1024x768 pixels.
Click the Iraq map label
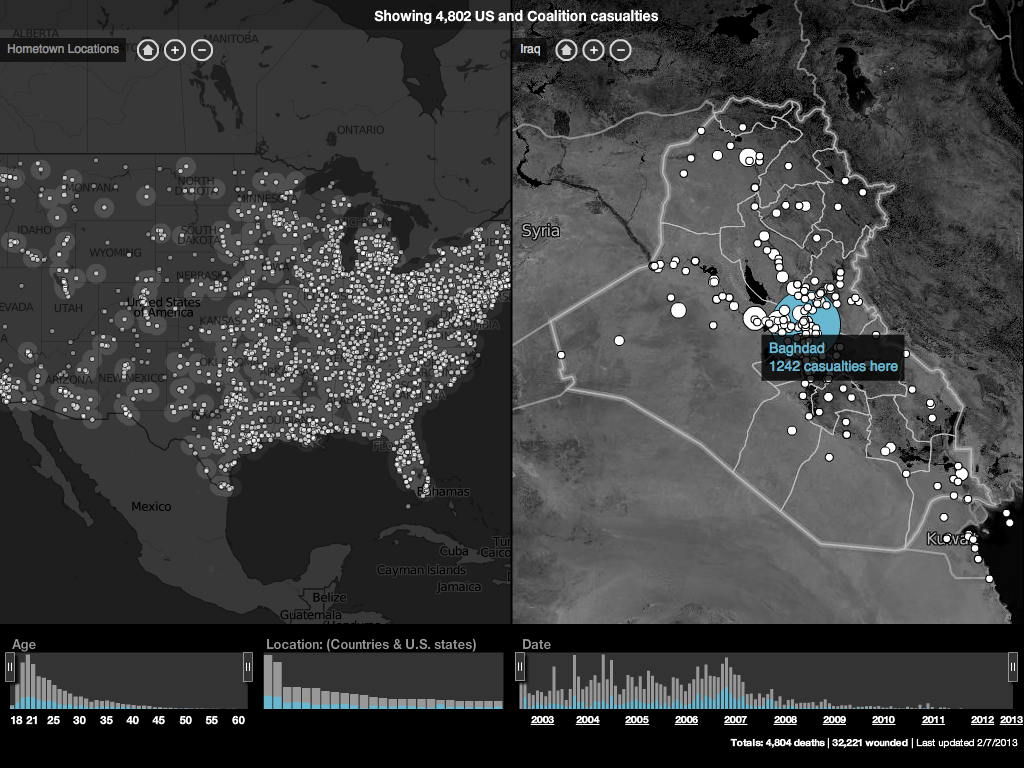coord(529,49)
